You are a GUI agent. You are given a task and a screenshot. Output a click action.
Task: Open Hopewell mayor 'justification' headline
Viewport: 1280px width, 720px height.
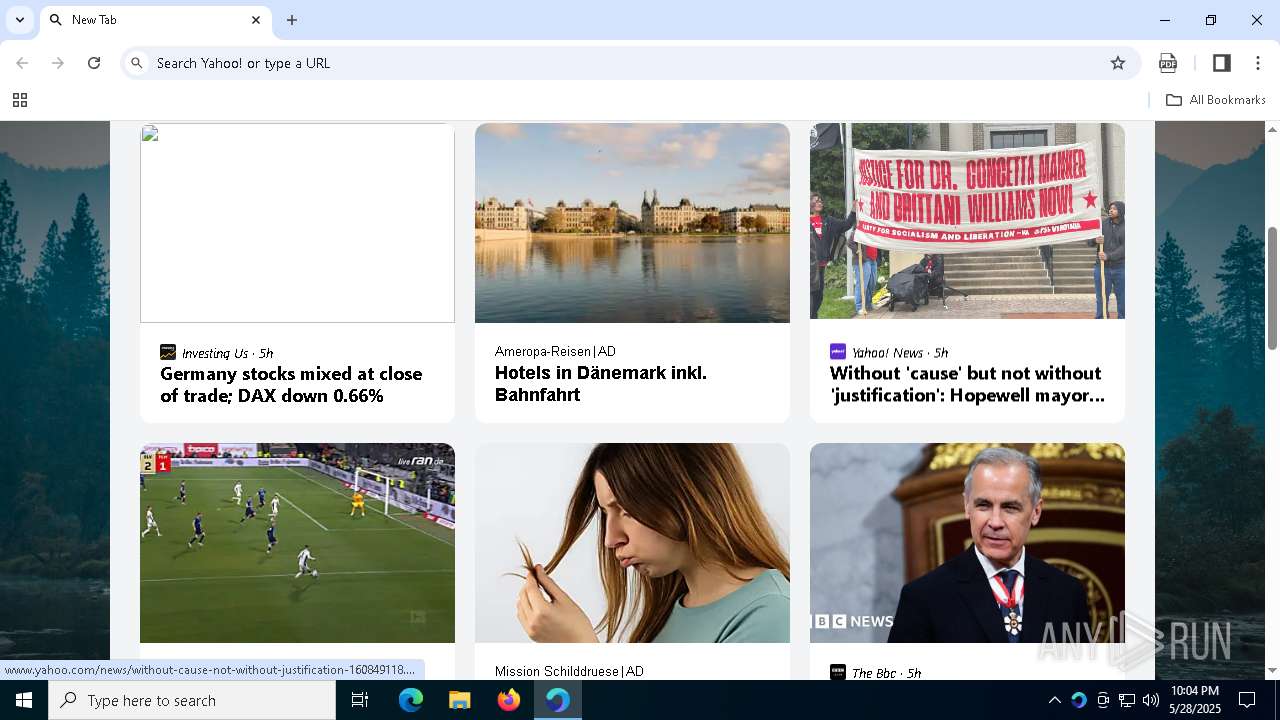(x=967, y=384)
